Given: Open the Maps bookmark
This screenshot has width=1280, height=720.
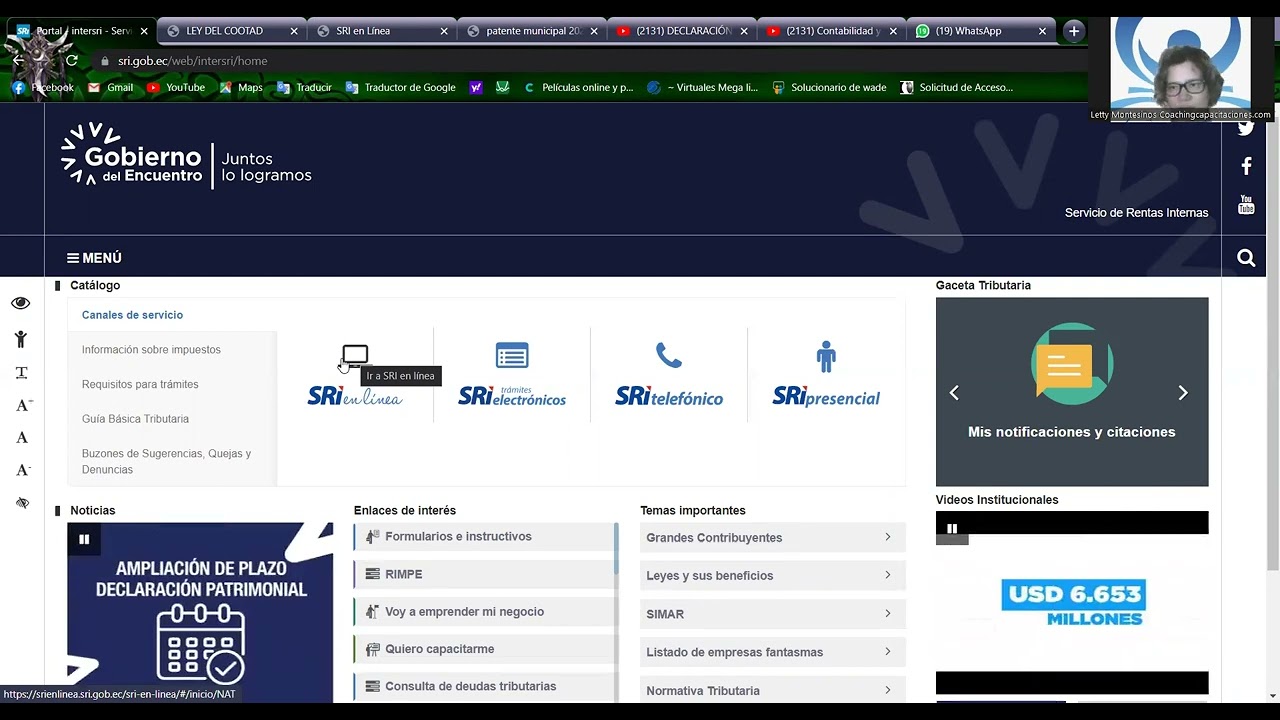Looking at the screenshot, I should click(240, 87).
